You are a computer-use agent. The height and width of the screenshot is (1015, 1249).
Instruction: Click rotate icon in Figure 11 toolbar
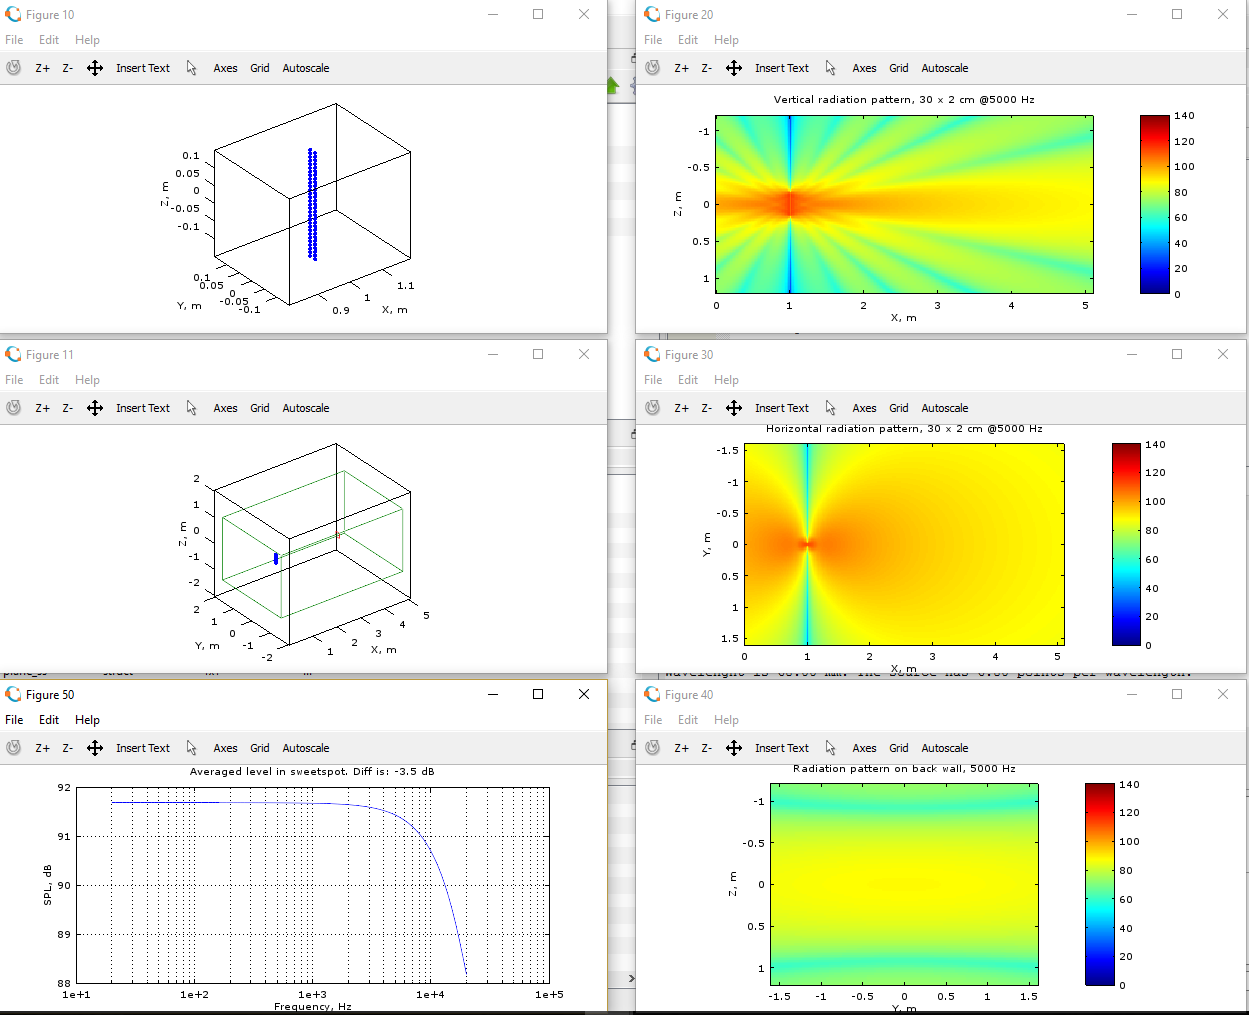pyautogui.click(x=13, y=408)
